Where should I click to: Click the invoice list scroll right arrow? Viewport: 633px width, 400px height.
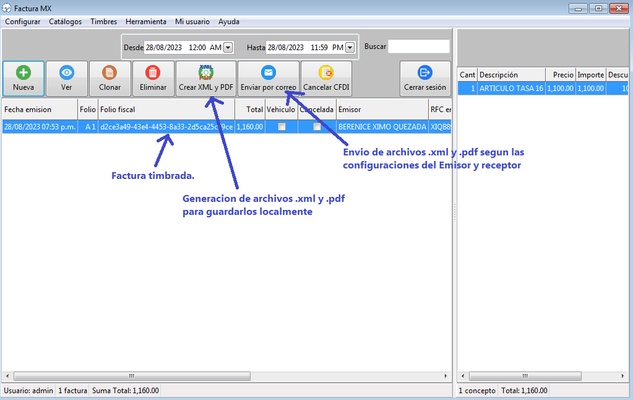click(446, 376)
